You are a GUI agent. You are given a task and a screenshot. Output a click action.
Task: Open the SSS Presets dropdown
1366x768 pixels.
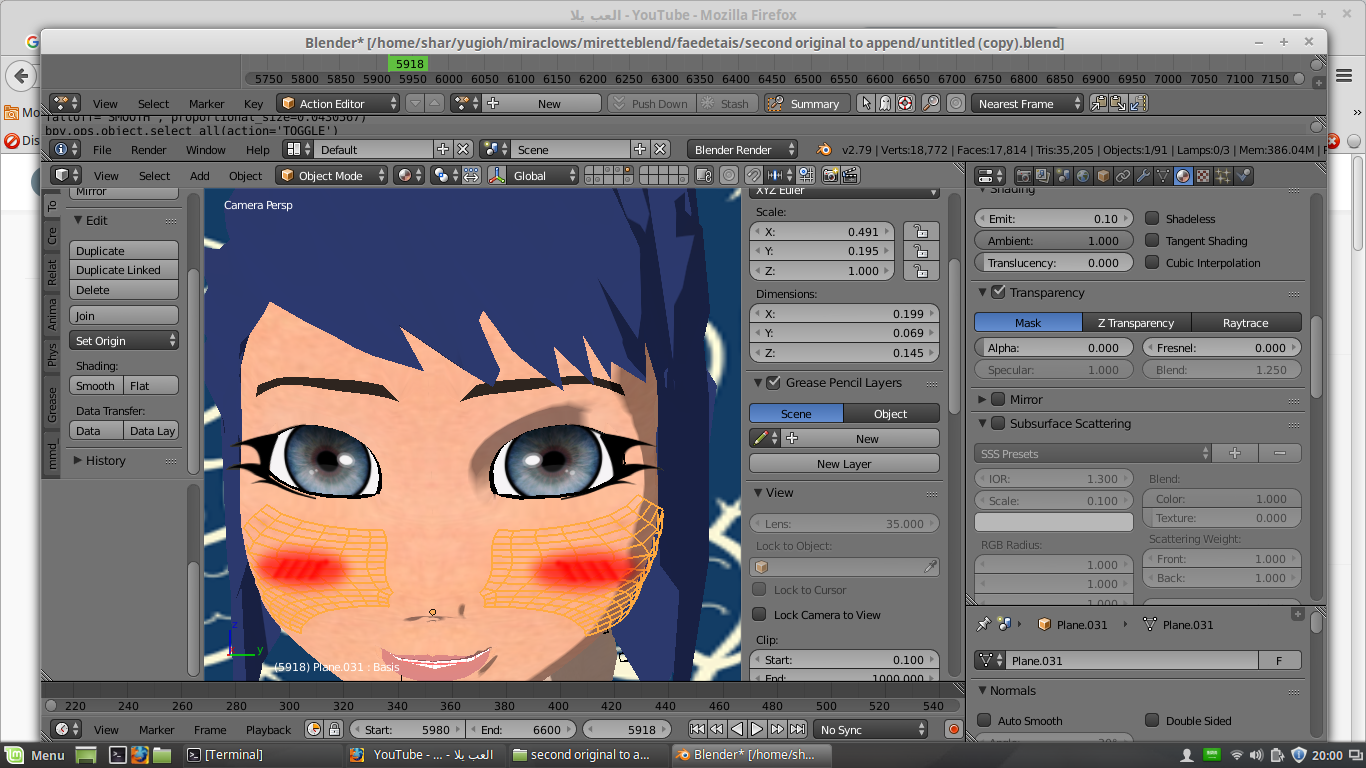(1092, 453)
